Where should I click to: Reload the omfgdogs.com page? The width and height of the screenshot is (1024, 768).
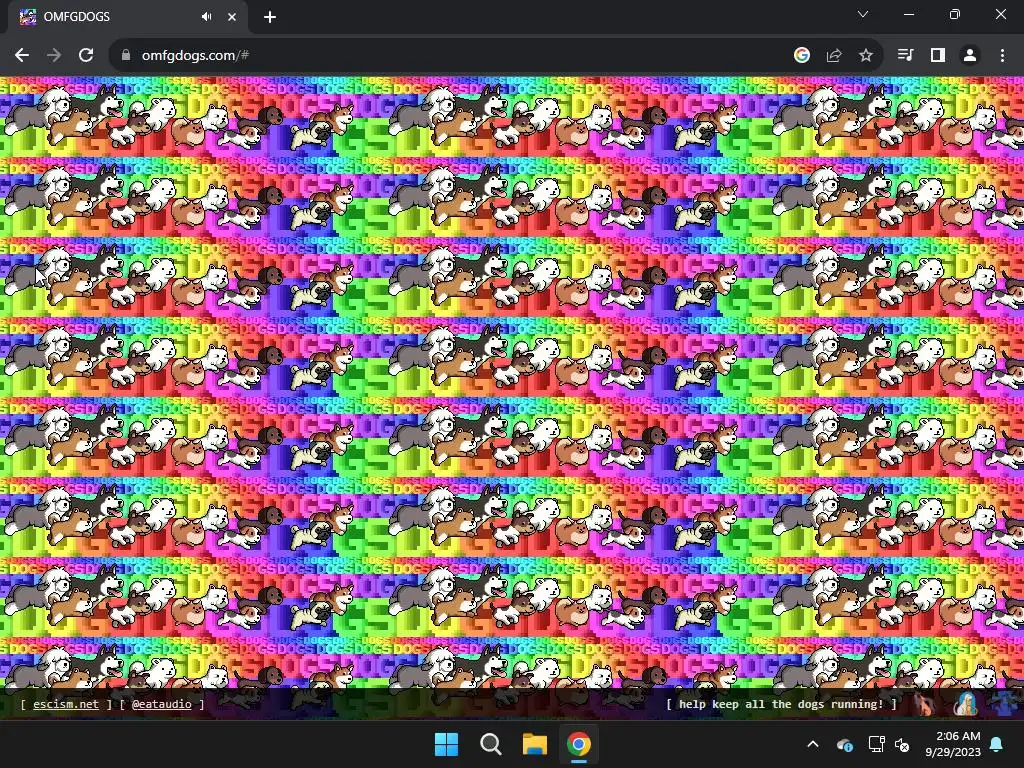(x=86, y=56)
